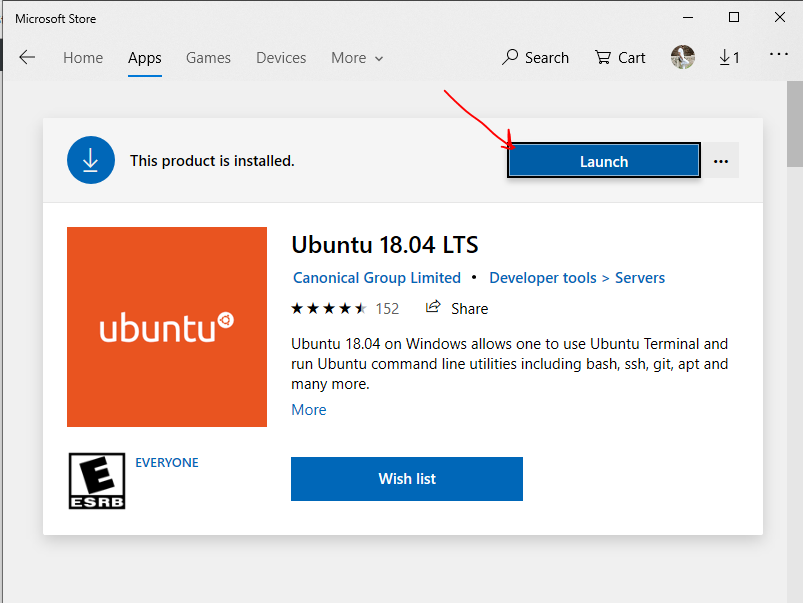Switch to the Games tab
Image resolution: width=803 pixels, height=603 pixels.
[208, 58]
